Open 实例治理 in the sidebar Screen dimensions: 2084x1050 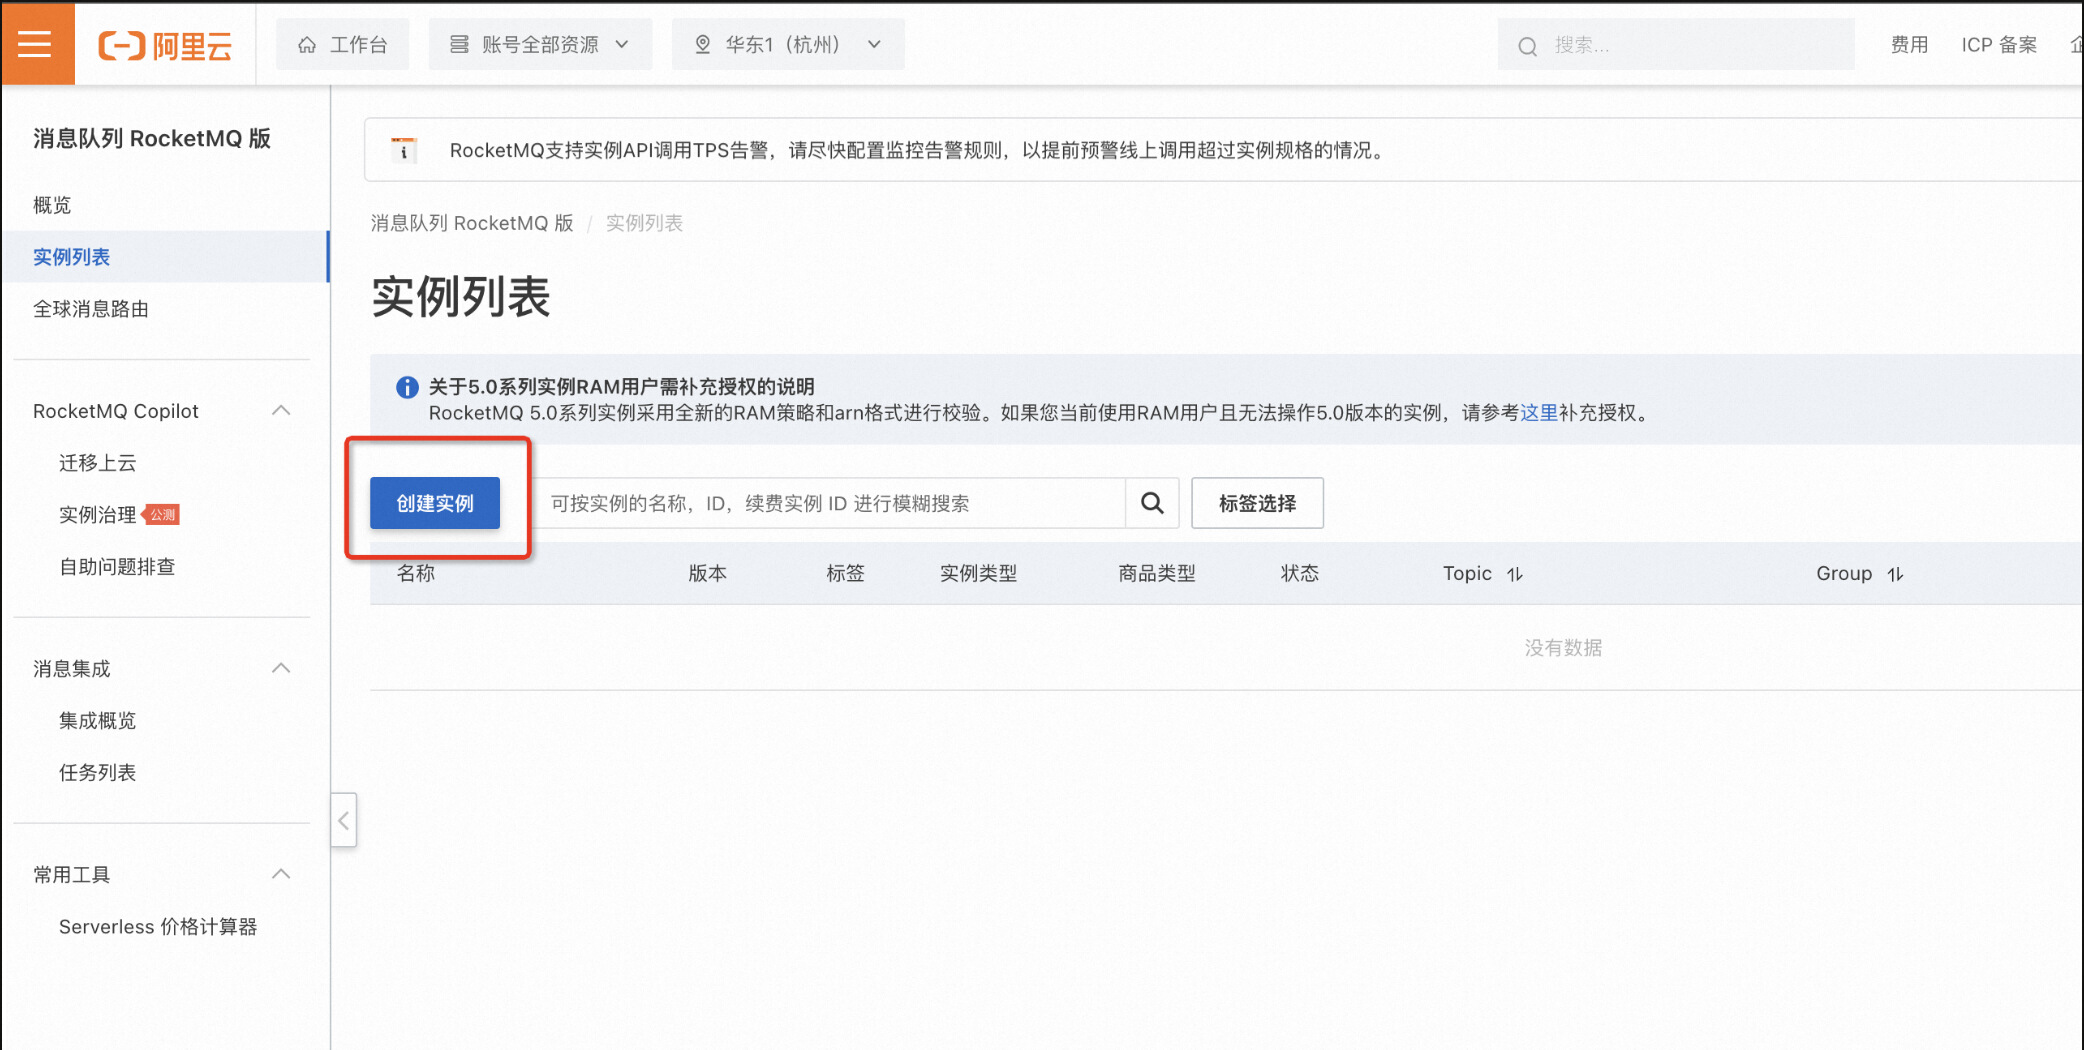pos(97,515)
